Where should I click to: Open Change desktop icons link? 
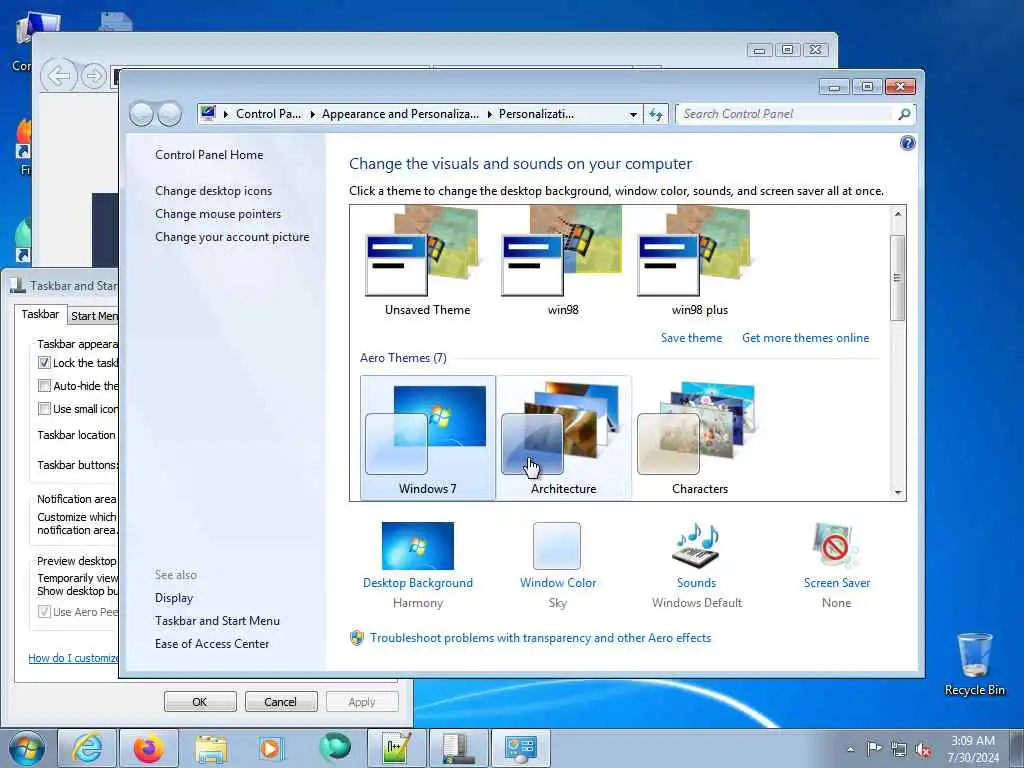[x=214, y=191]
